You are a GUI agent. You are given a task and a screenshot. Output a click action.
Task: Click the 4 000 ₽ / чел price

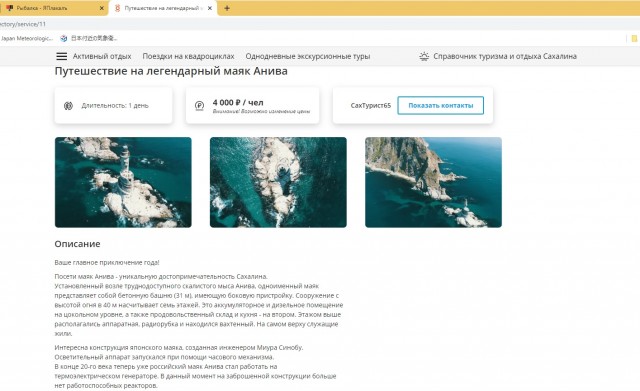[238, 102]
